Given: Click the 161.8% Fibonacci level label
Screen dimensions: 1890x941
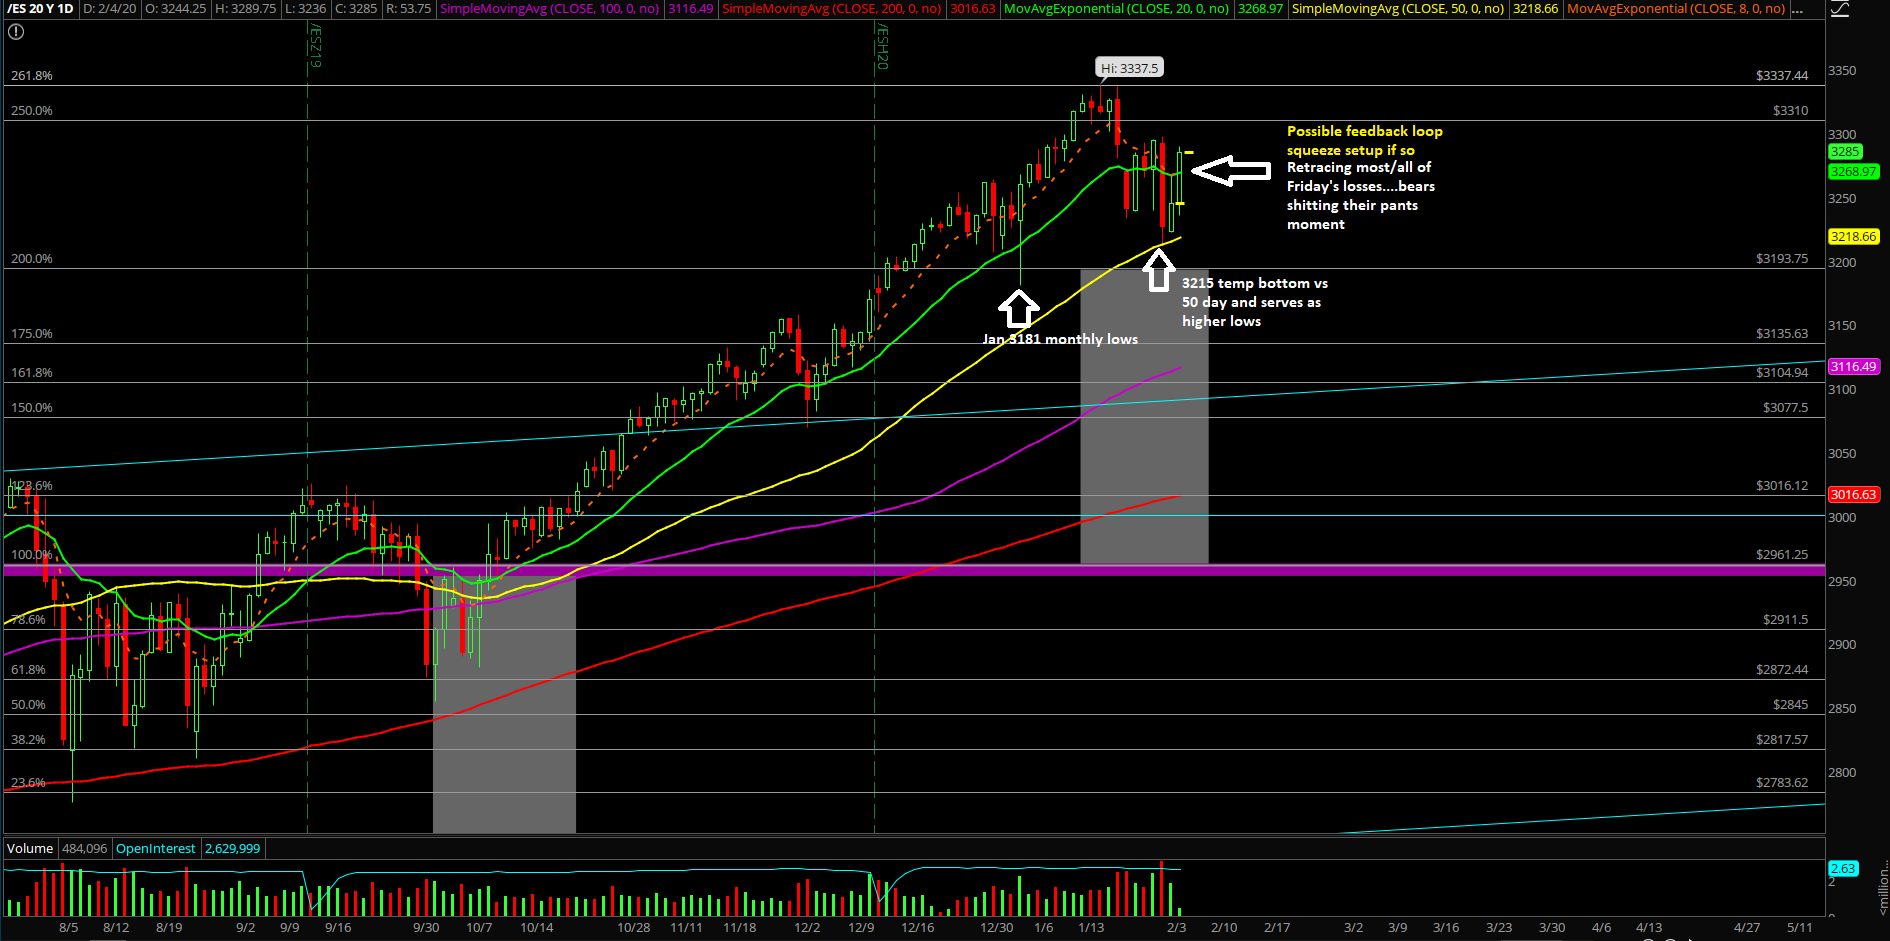Looking at the screenshot, I should click(32, 373).
